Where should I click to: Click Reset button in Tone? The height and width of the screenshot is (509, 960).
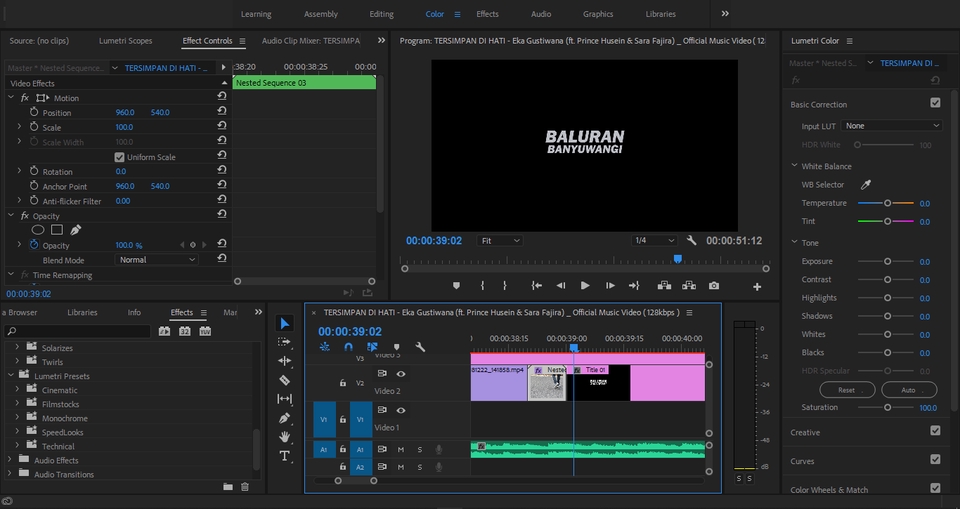[x=847, y=390]
